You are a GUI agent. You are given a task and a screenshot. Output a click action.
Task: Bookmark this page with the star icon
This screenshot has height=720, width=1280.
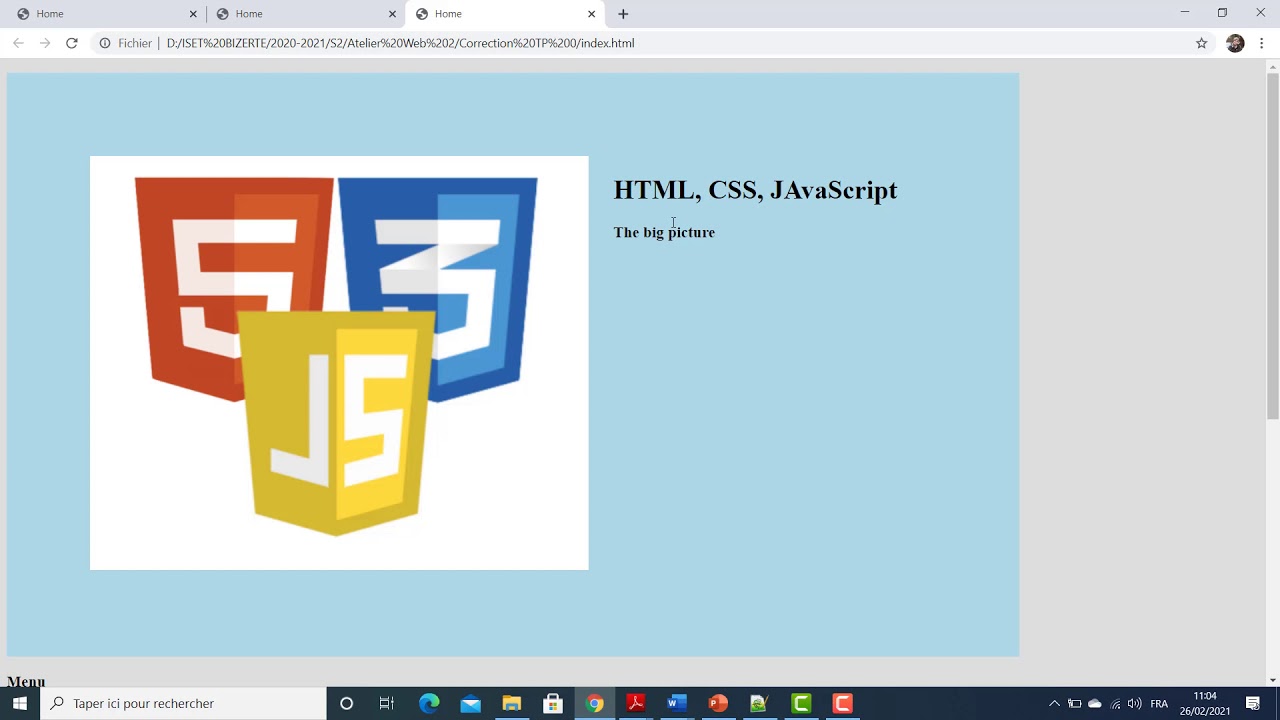(1202, 43)
